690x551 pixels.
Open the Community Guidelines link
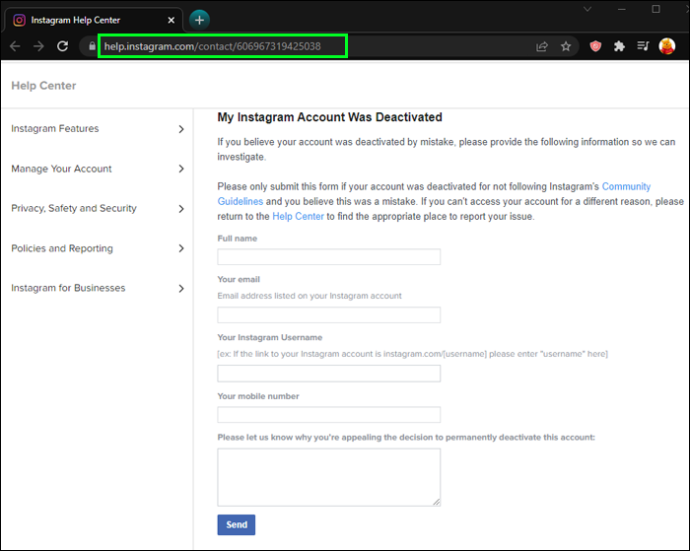coord(626,187)
